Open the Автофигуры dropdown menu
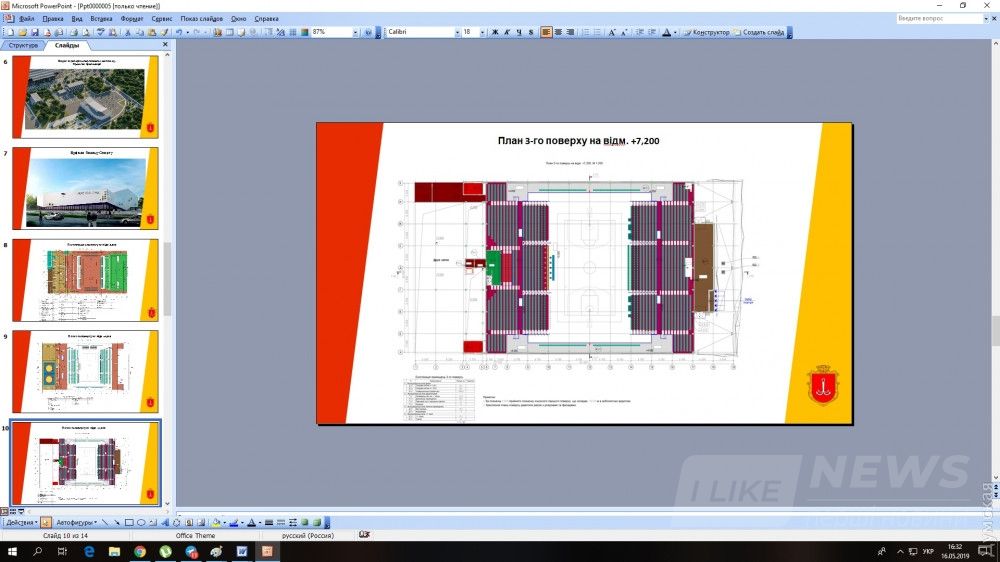The width and height of the screenshot is (1000, 562). pyautogui.click(x=76, y=522)
